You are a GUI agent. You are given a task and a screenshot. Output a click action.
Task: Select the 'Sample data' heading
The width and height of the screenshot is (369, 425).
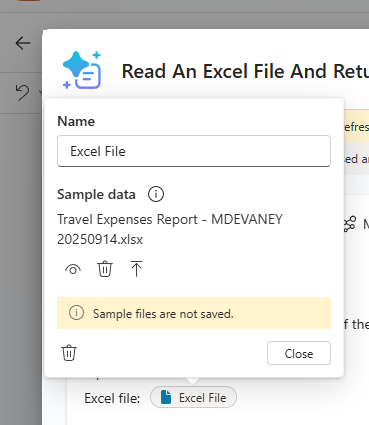pos(96,194)
